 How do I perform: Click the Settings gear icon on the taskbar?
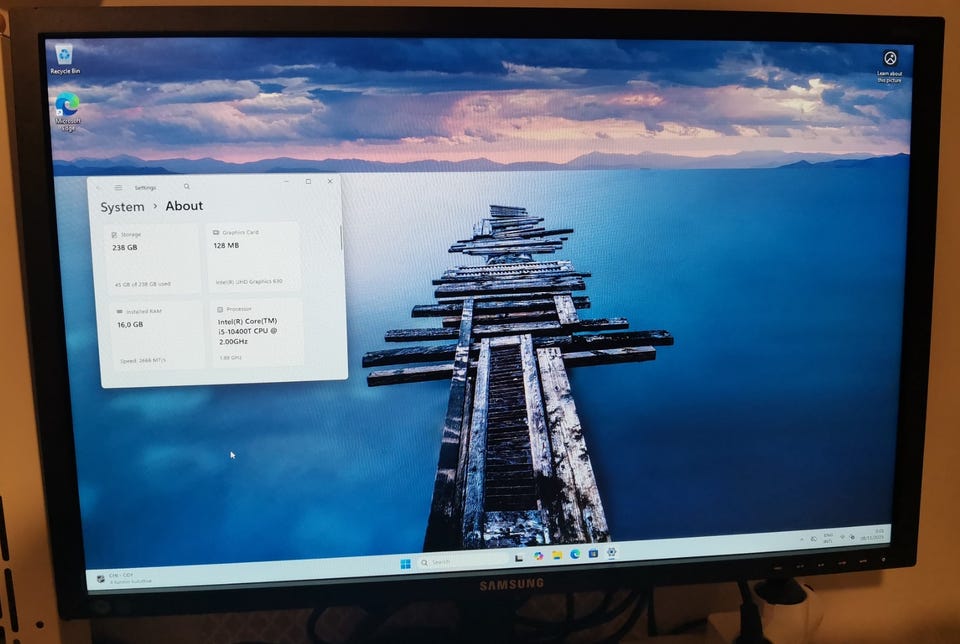612,552
